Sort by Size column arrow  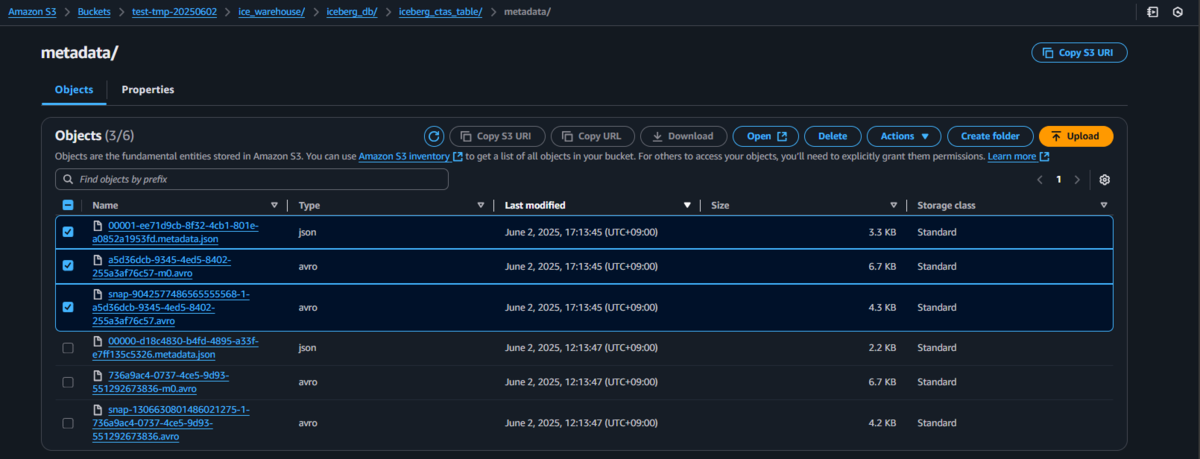click(x=893, y=205)
